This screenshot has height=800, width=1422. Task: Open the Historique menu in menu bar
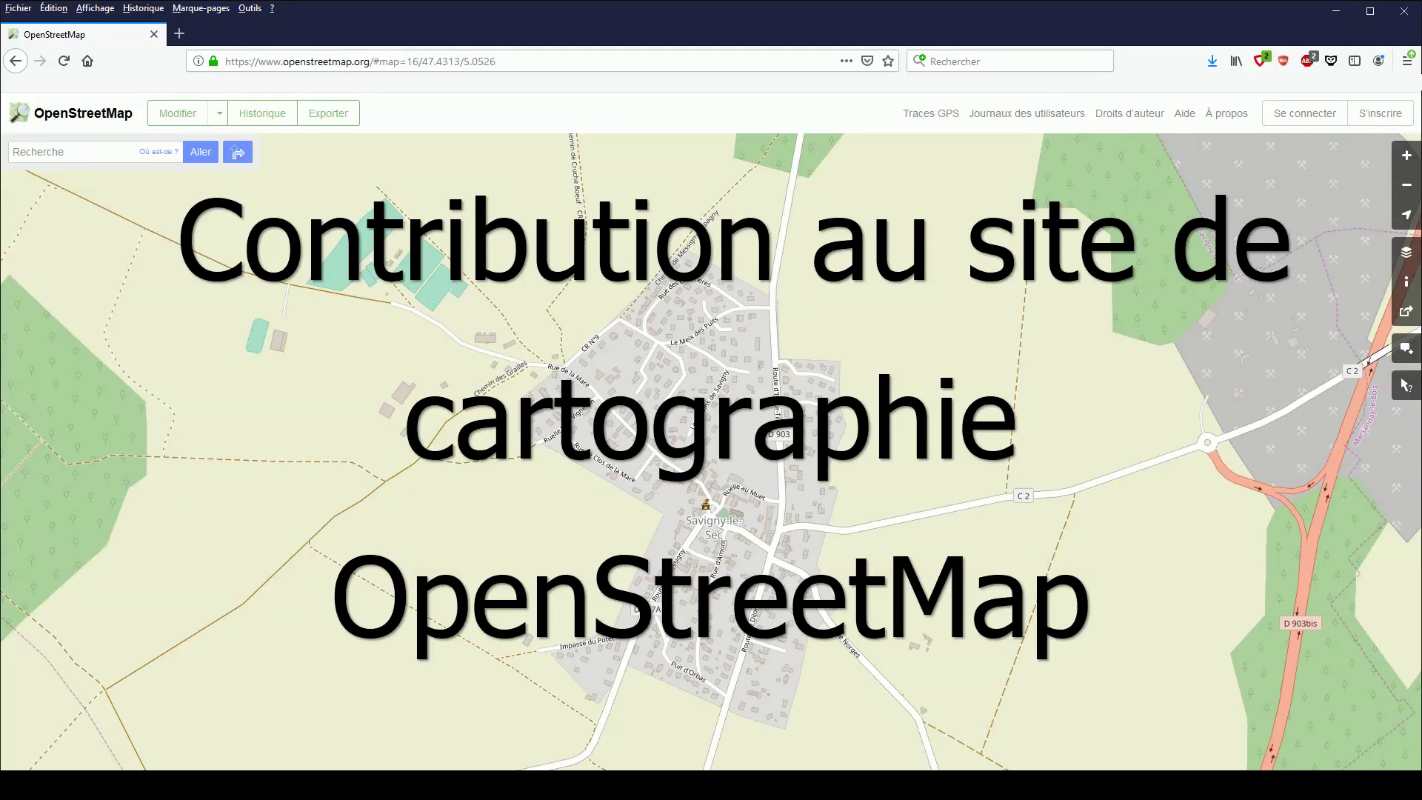coord(143,8)
